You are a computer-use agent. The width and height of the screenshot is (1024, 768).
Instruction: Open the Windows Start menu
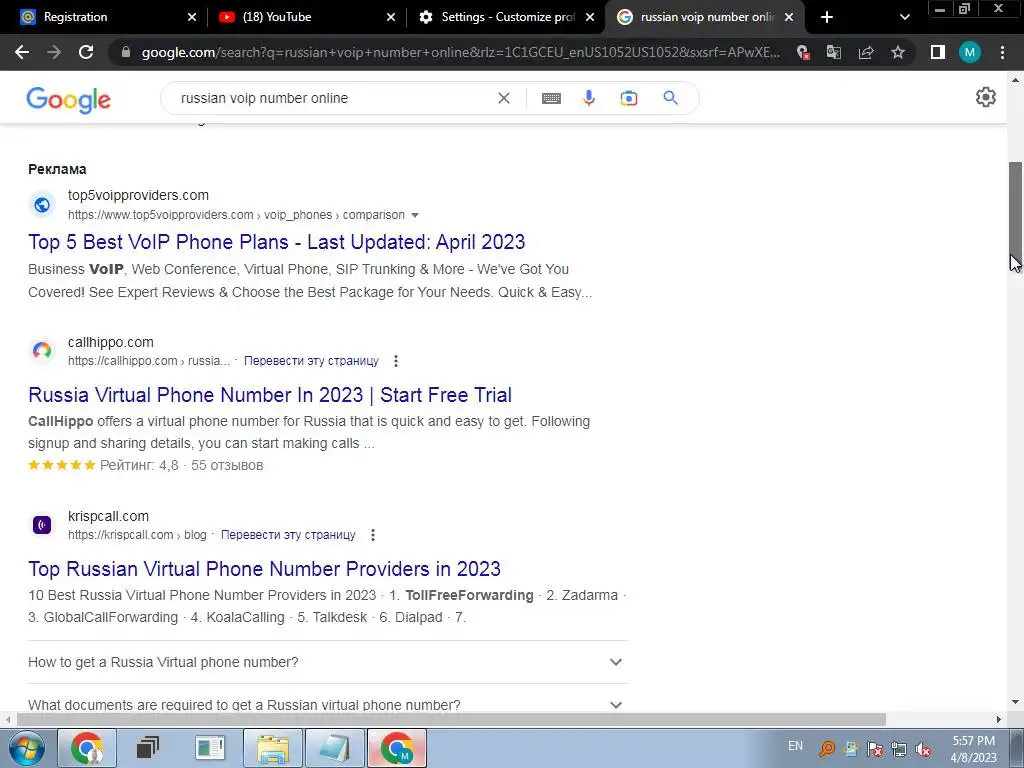(x=26, y=748)
